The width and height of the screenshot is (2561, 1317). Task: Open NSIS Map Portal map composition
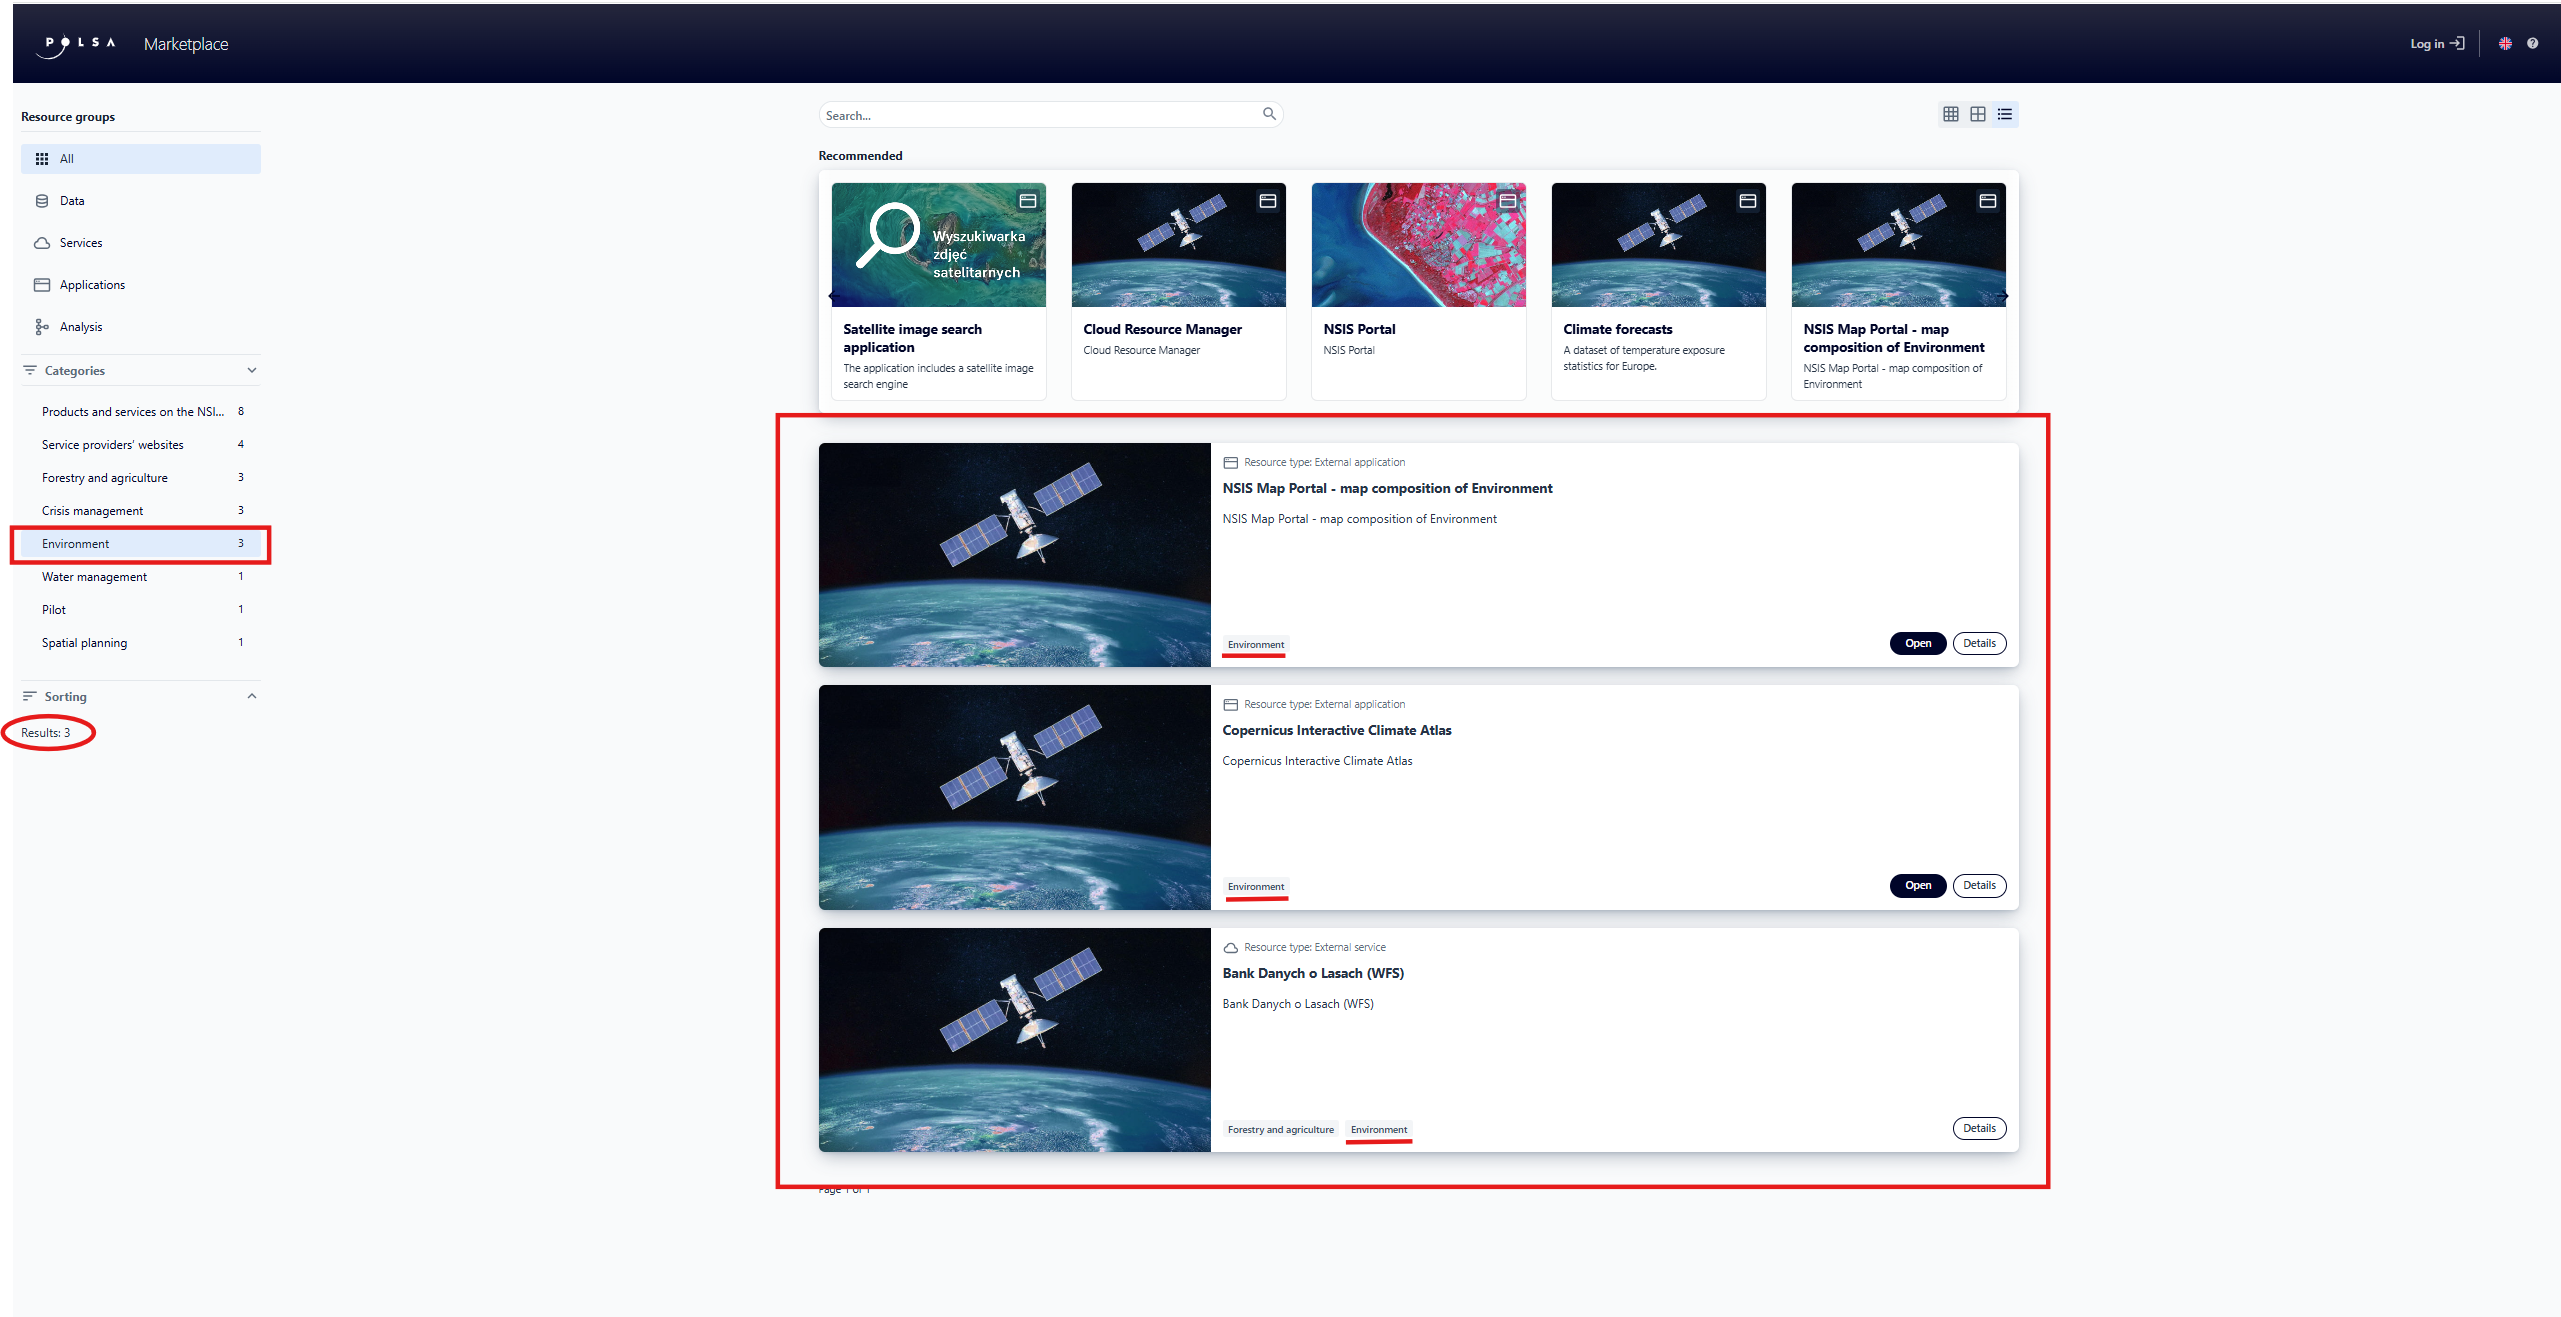point(1917,644)
